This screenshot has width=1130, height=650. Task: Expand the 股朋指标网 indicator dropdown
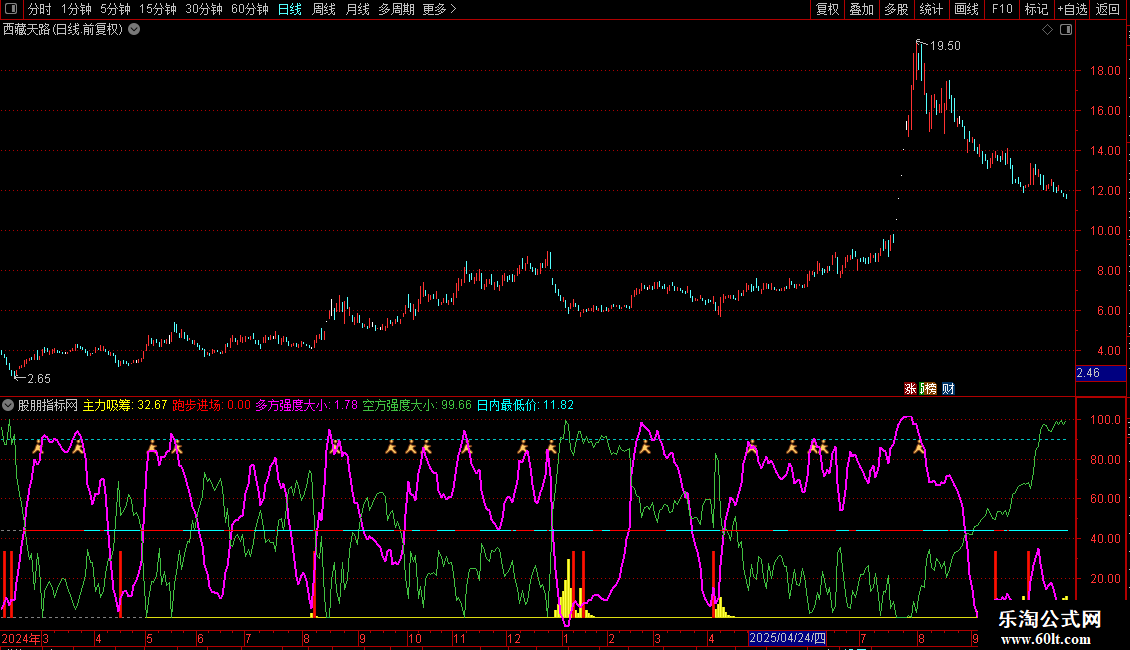tap(9, 406)
